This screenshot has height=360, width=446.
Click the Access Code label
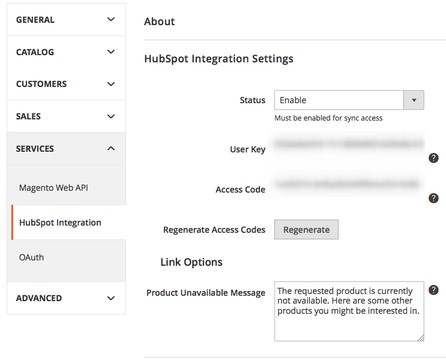click(x=240, y=189)
